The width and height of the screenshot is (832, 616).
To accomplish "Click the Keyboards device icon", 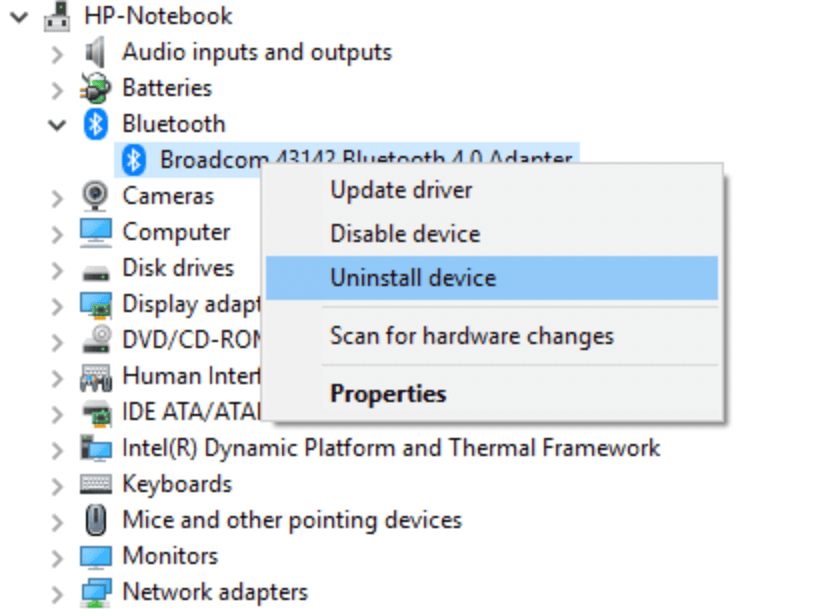I will coord(97,484).
